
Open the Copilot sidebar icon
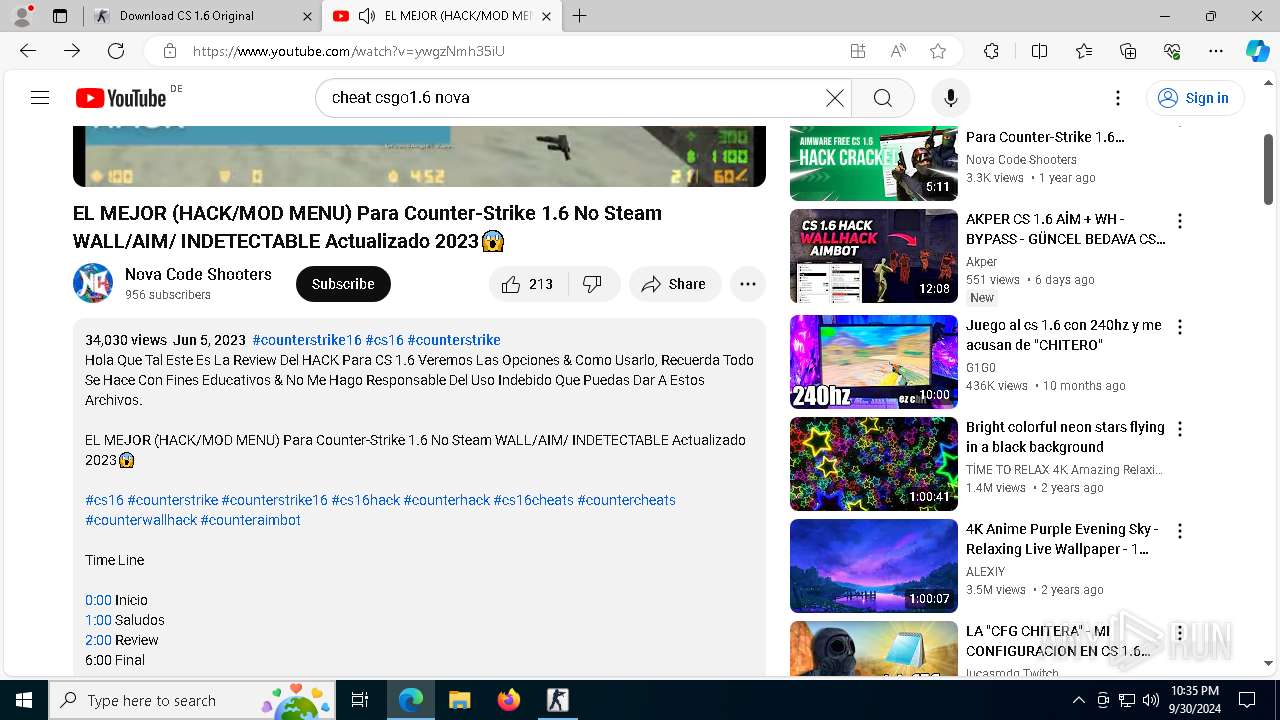[x=1257, y=51]
